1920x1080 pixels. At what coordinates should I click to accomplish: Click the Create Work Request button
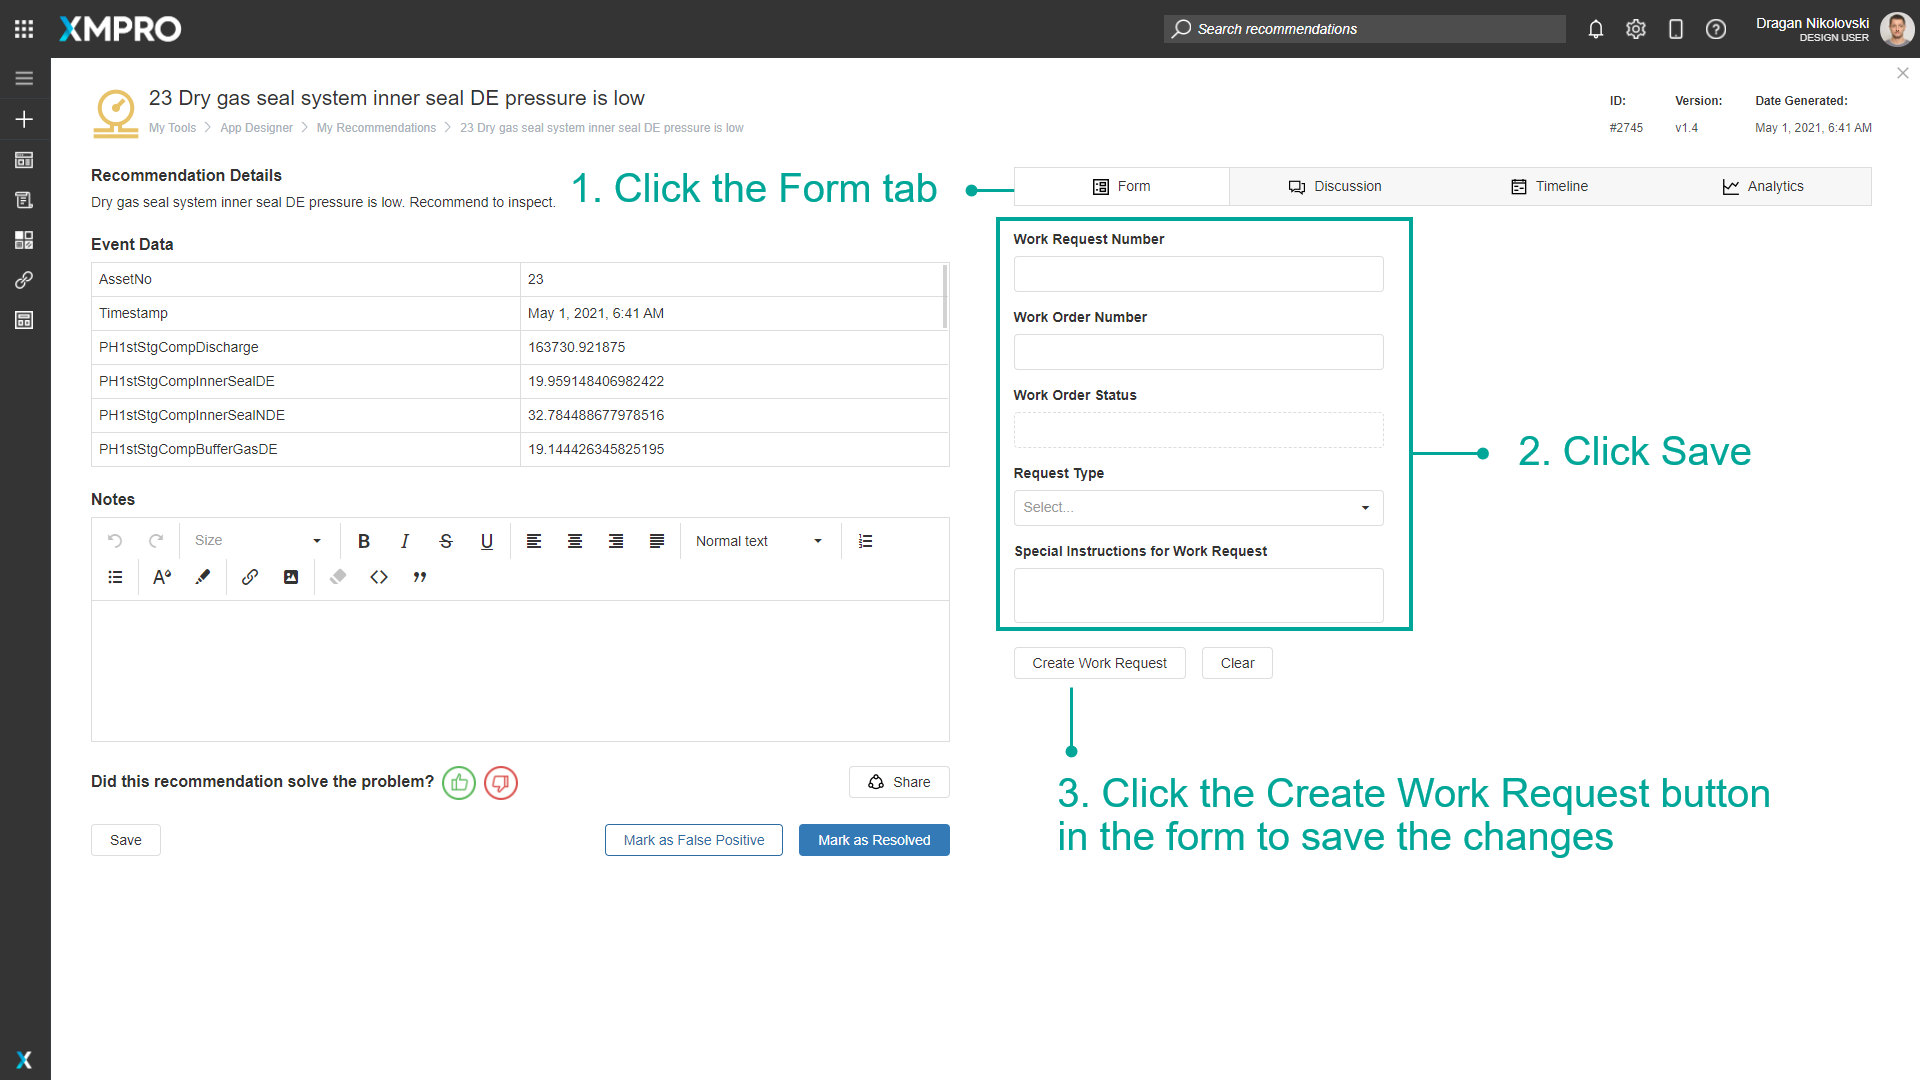pyautogui.click(x=1099, y=663)
